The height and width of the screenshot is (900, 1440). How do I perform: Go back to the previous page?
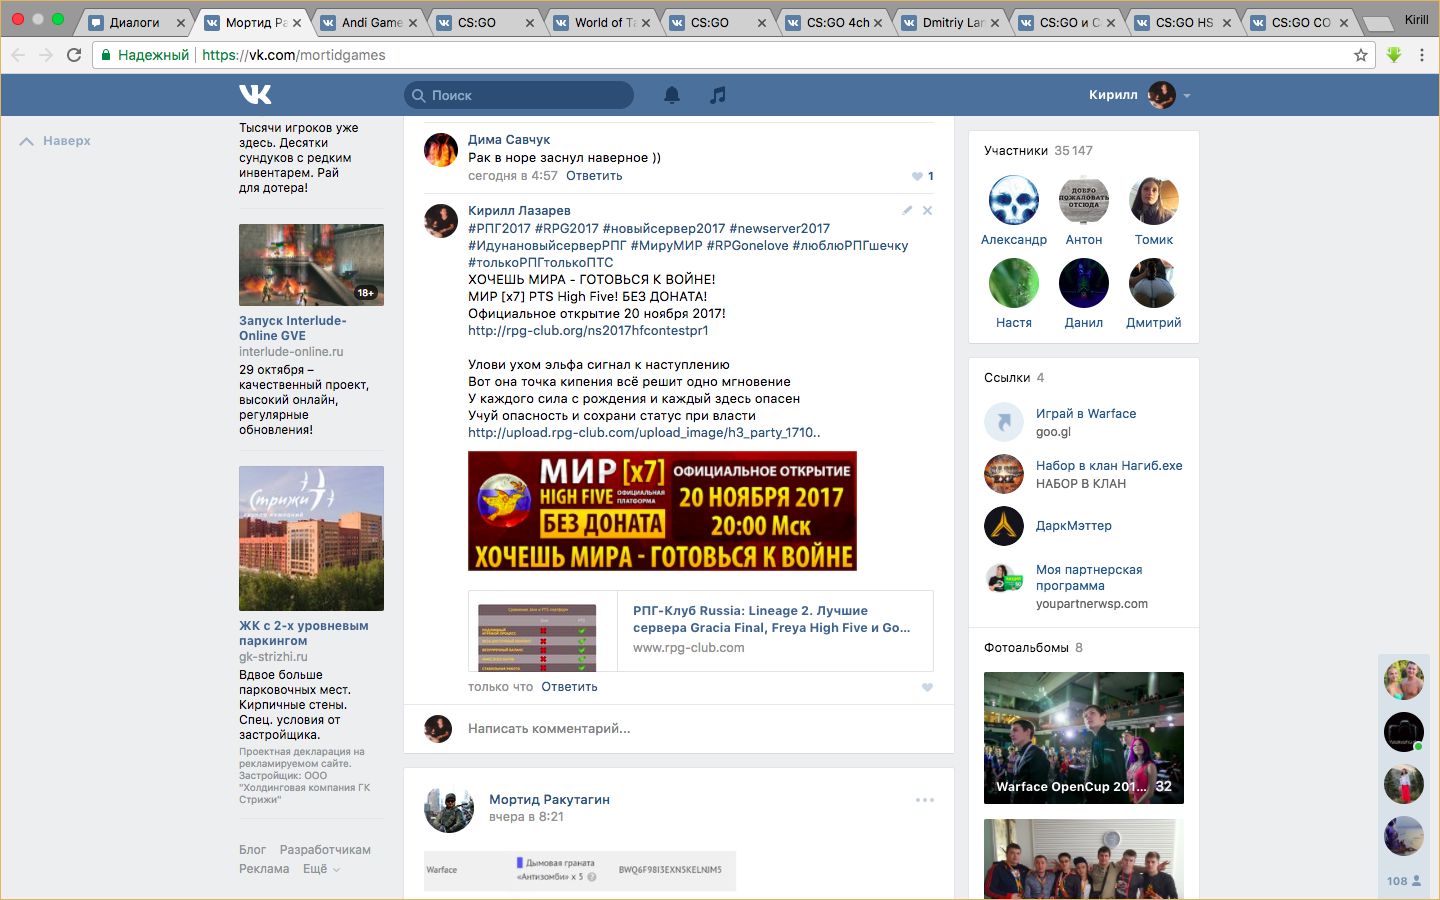pos(18,55)
